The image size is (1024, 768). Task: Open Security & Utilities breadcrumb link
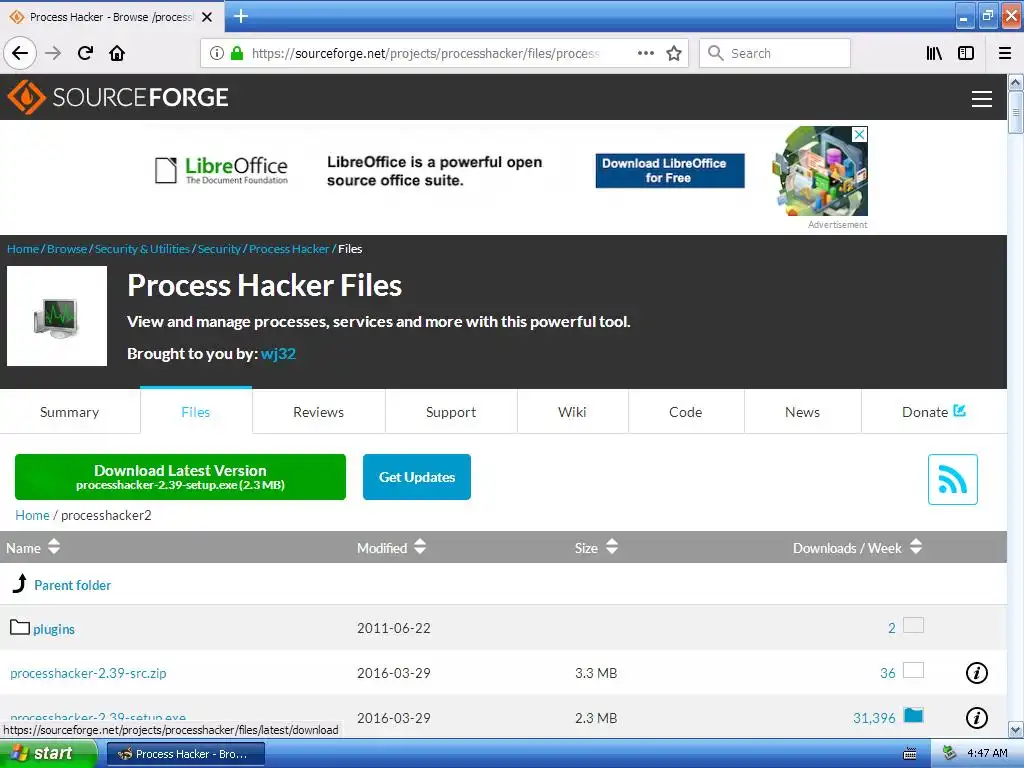coord(142,249)
